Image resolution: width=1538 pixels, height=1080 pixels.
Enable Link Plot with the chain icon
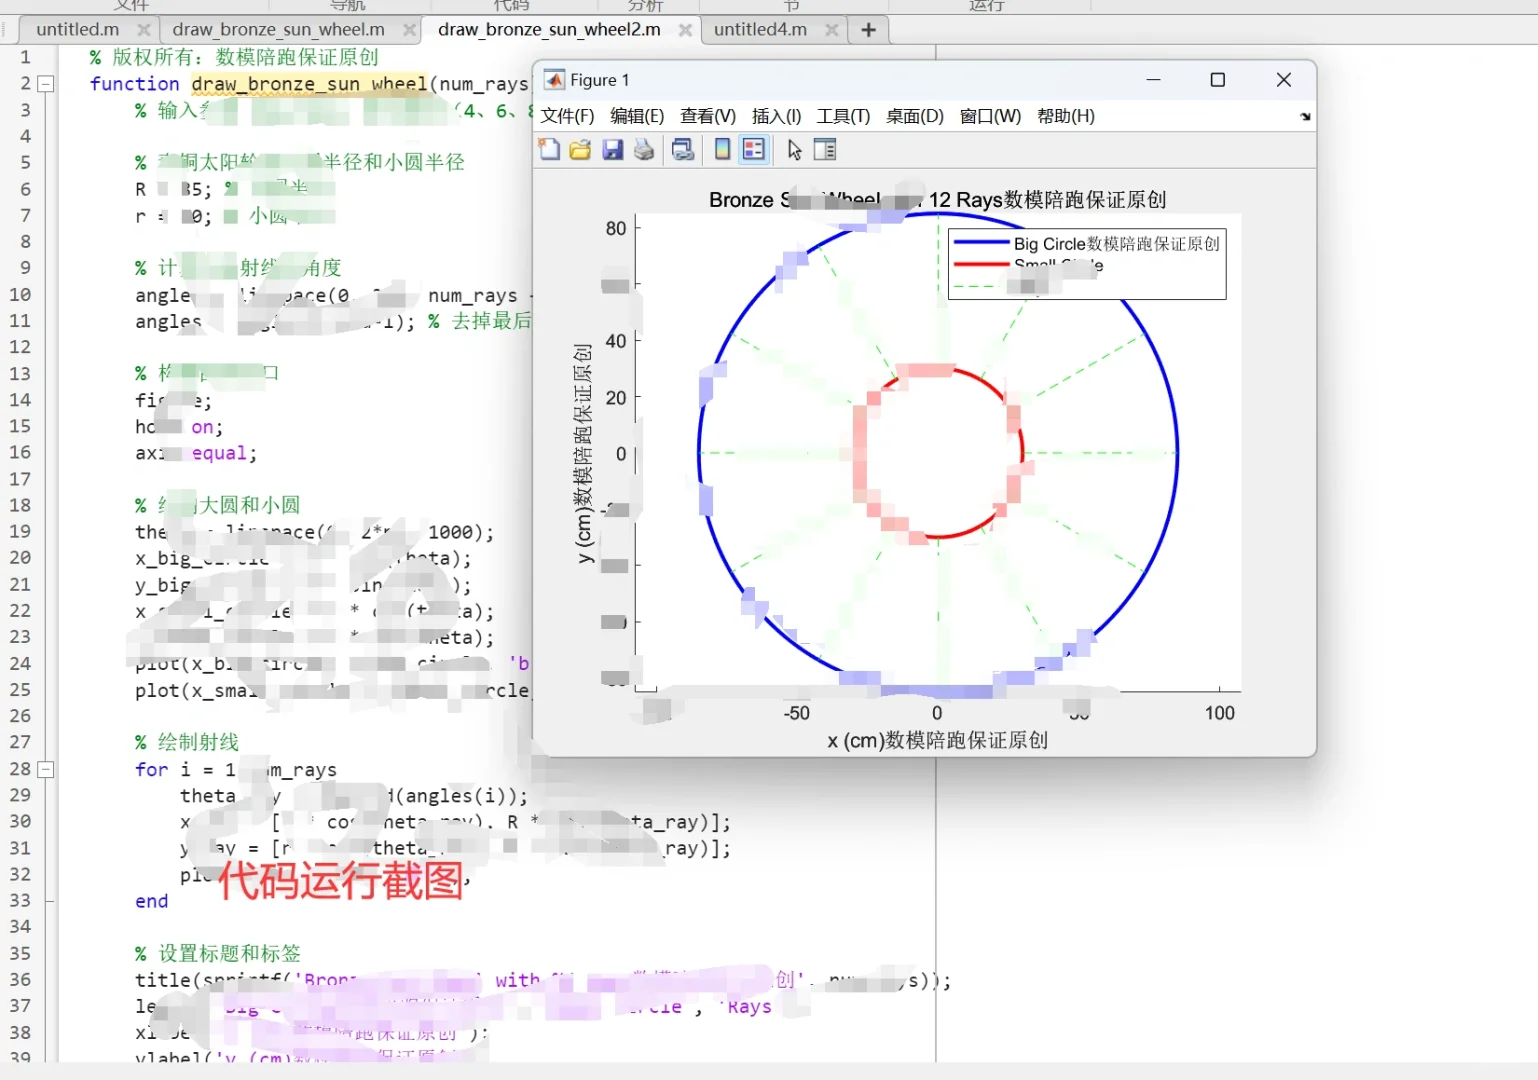pos(683,149)
